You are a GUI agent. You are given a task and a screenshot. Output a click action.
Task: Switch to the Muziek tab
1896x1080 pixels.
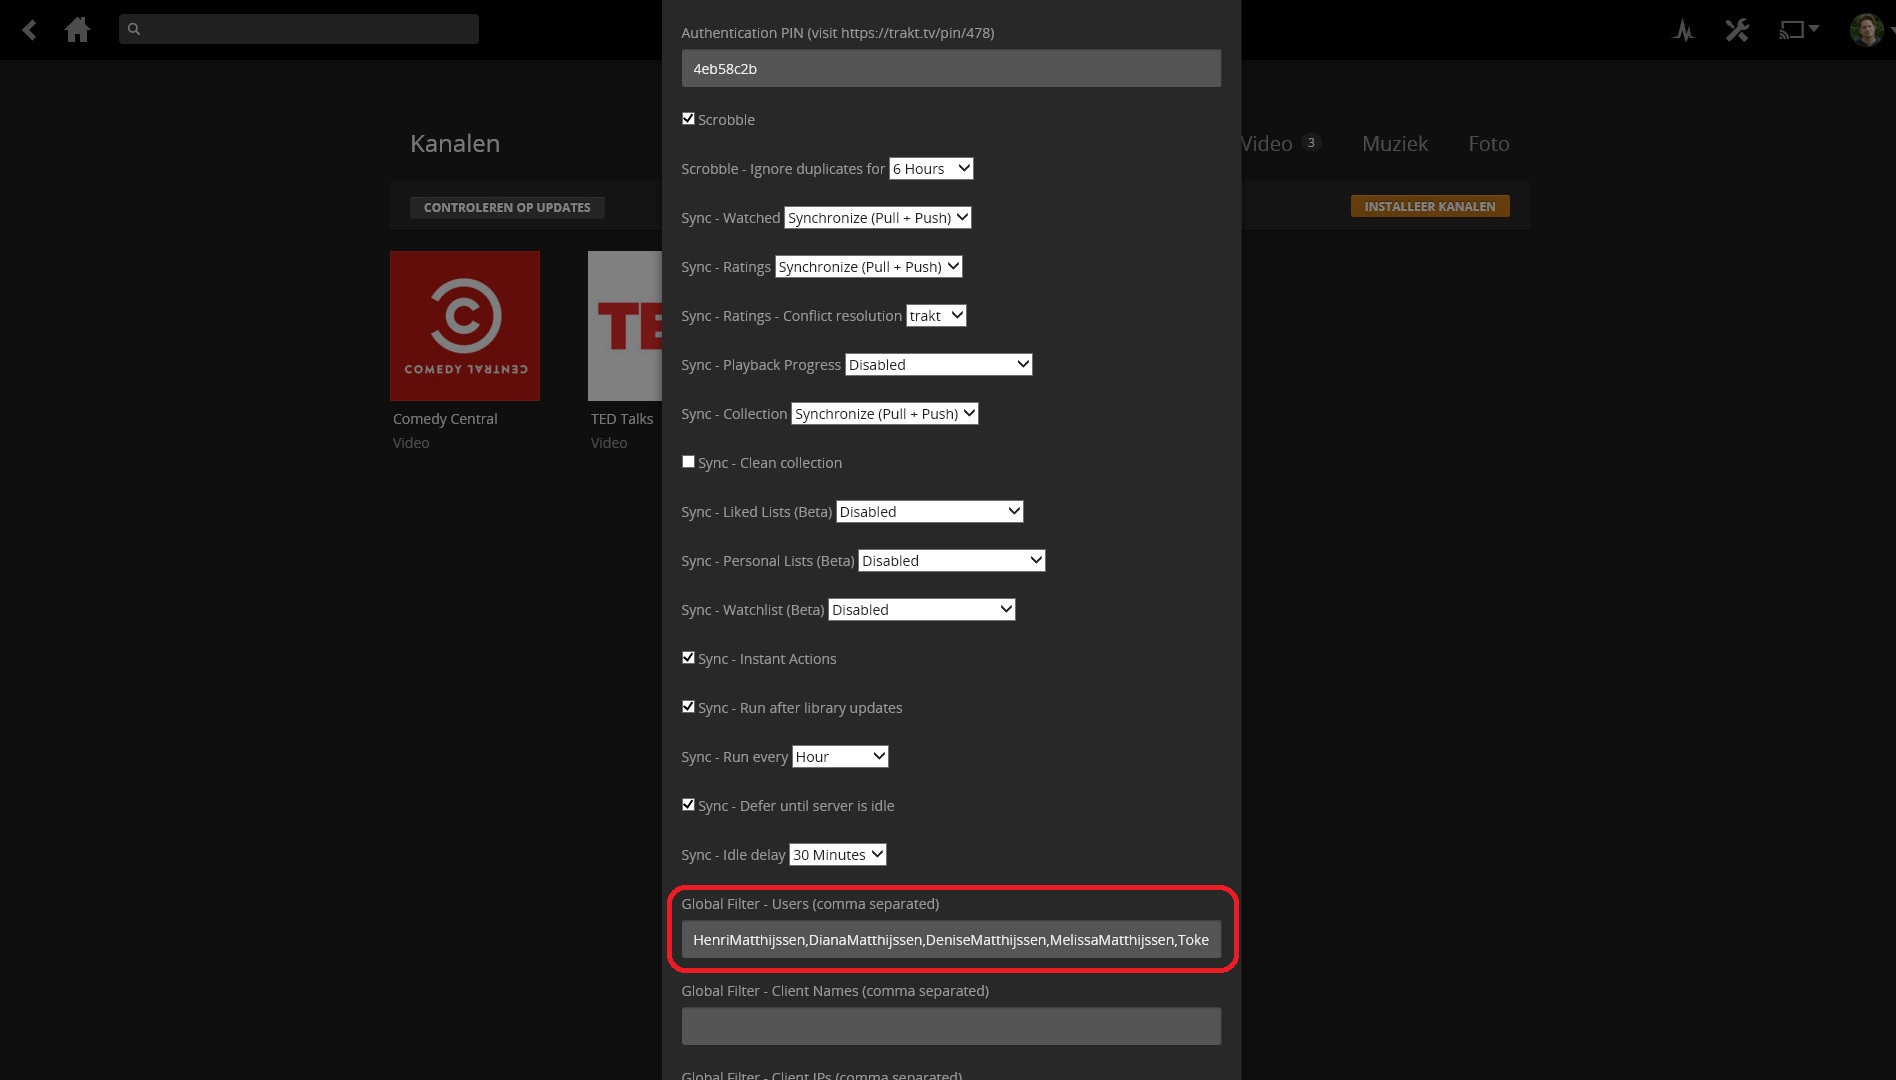click(x=1394, y=144)
